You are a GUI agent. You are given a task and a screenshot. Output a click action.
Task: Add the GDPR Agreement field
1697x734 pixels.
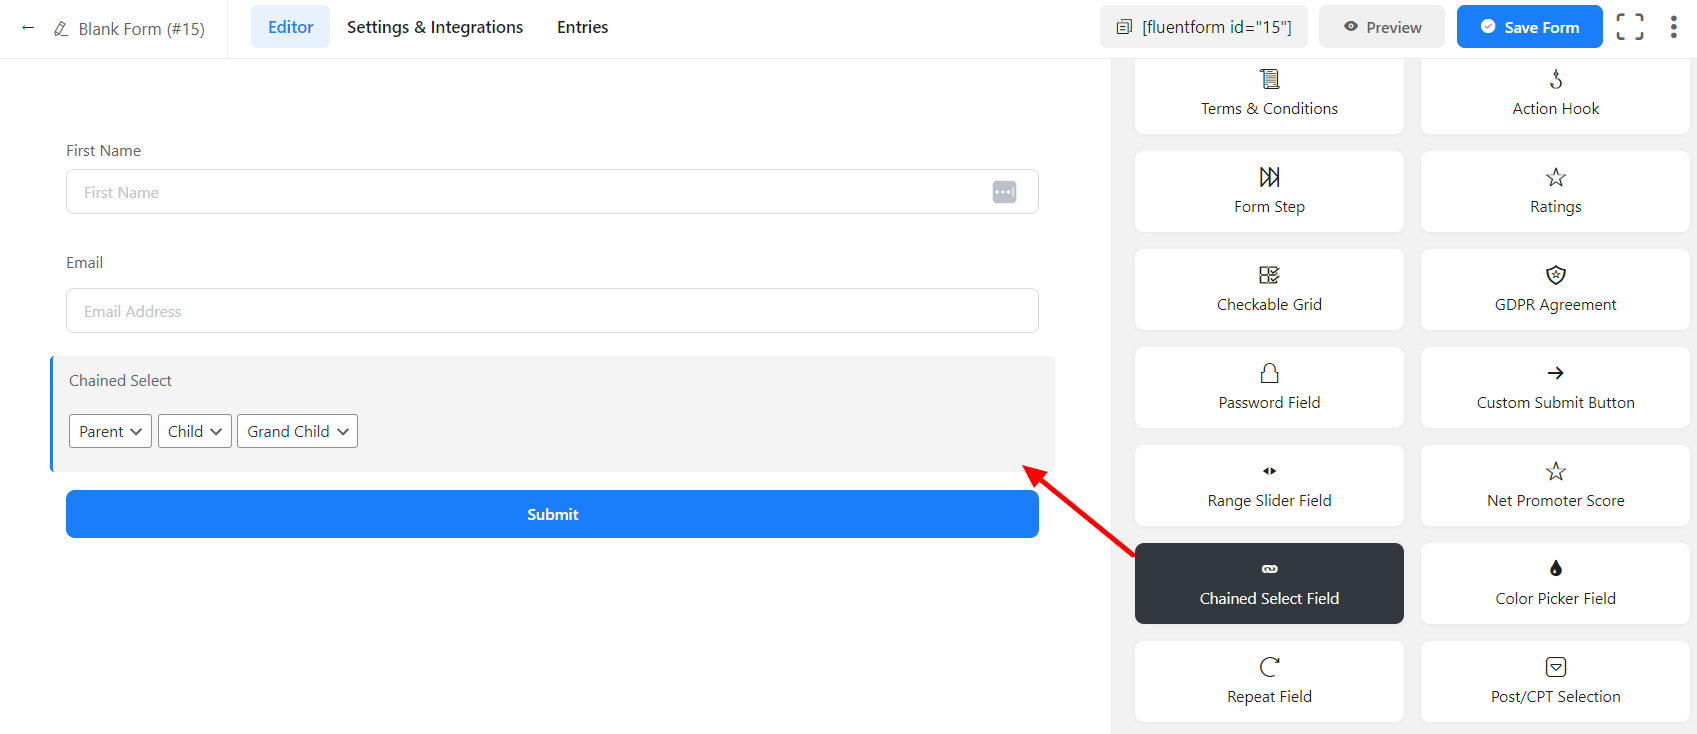(x=1555, y=289)
